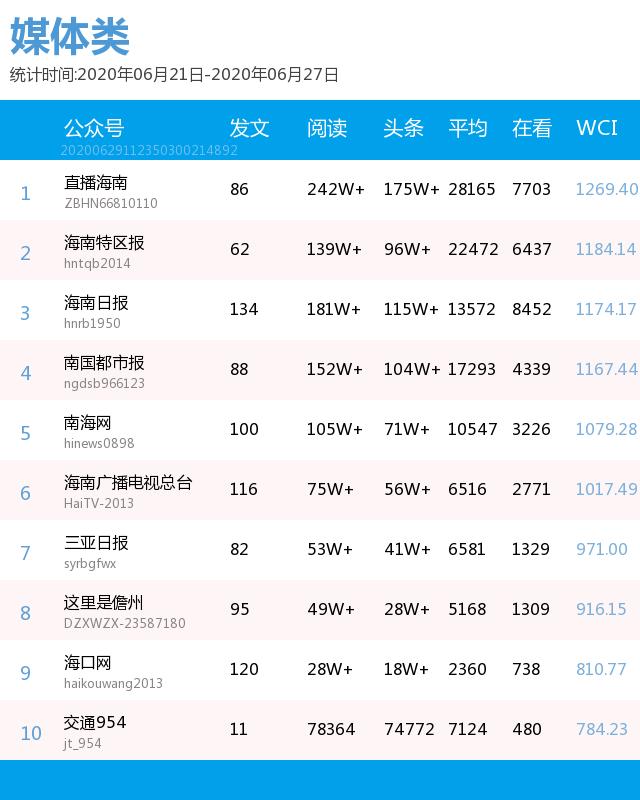The width and height of the screenshot is (640, 800).
Task: Select the account name 南海网
Action: pyautogui.click(x=87, y=423)
